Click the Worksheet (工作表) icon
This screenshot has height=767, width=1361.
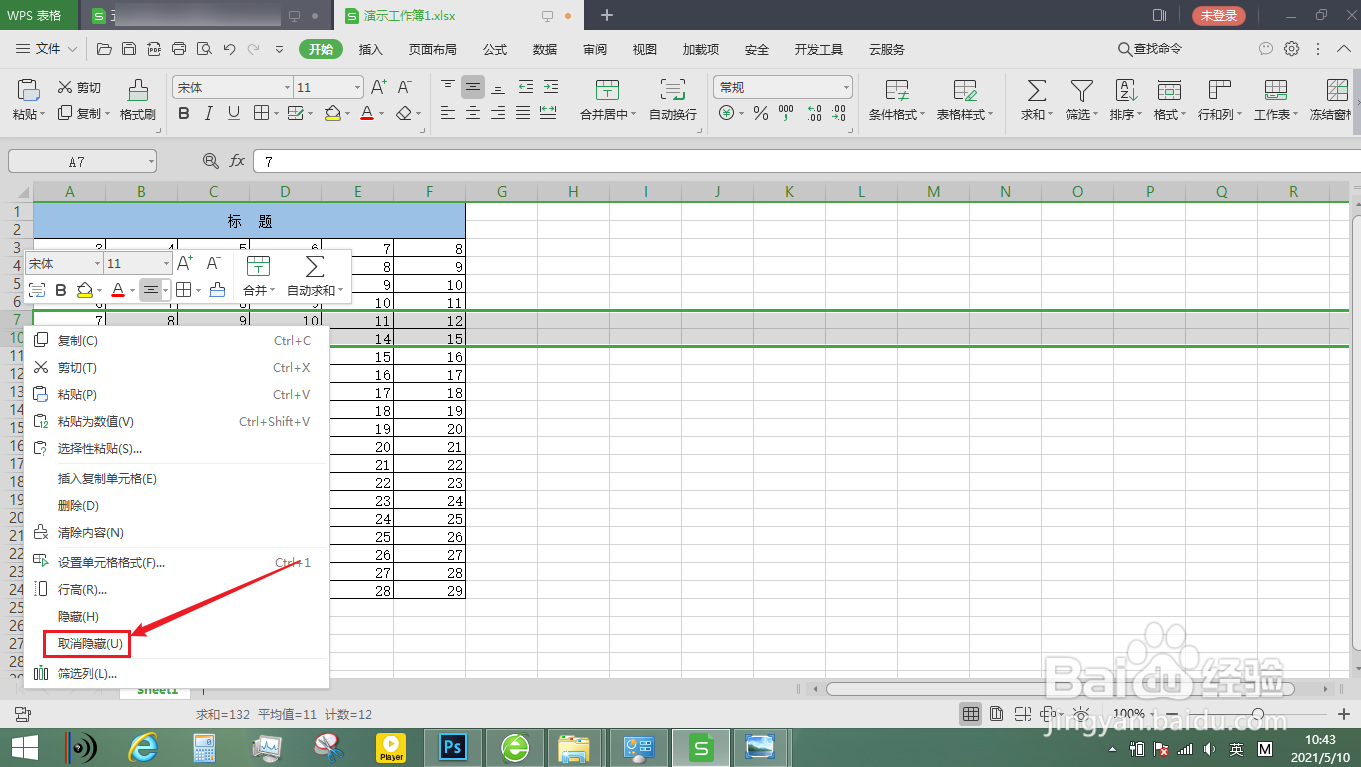pos(1275,90)
